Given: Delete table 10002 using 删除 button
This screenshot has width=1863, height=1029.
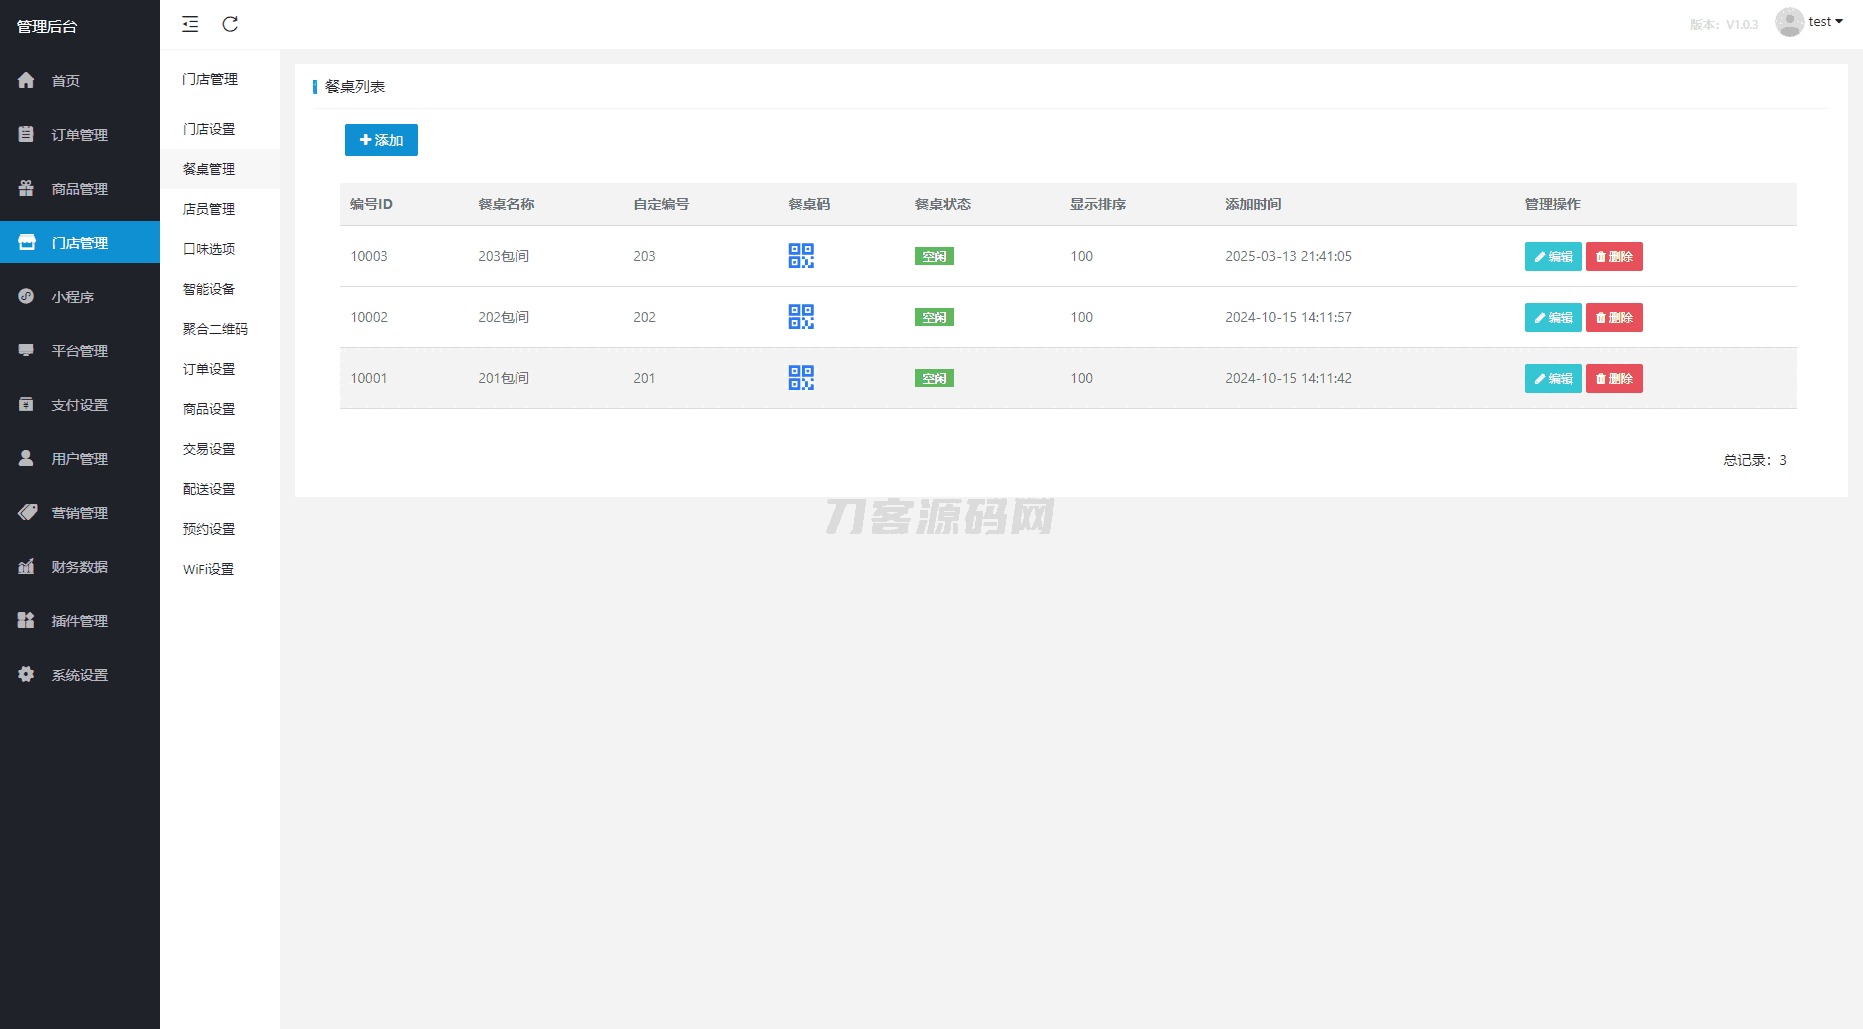Looking at the screenshot, I should (1613, 318).
